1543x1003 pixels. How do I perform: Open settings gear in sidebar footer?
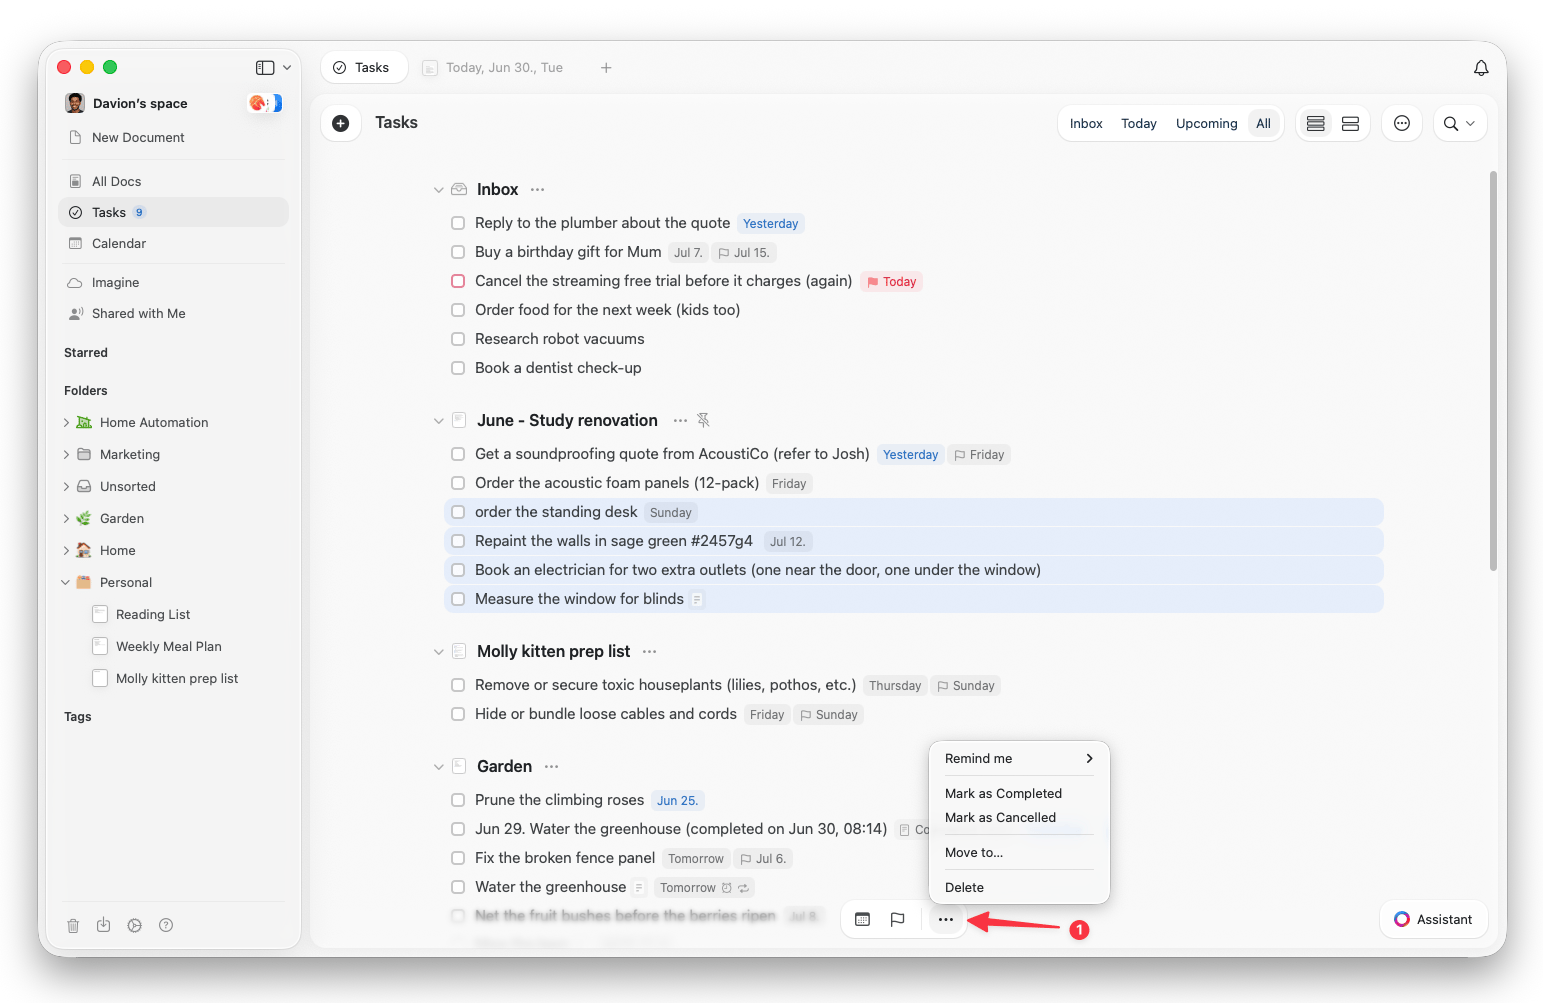pos(135,926)
